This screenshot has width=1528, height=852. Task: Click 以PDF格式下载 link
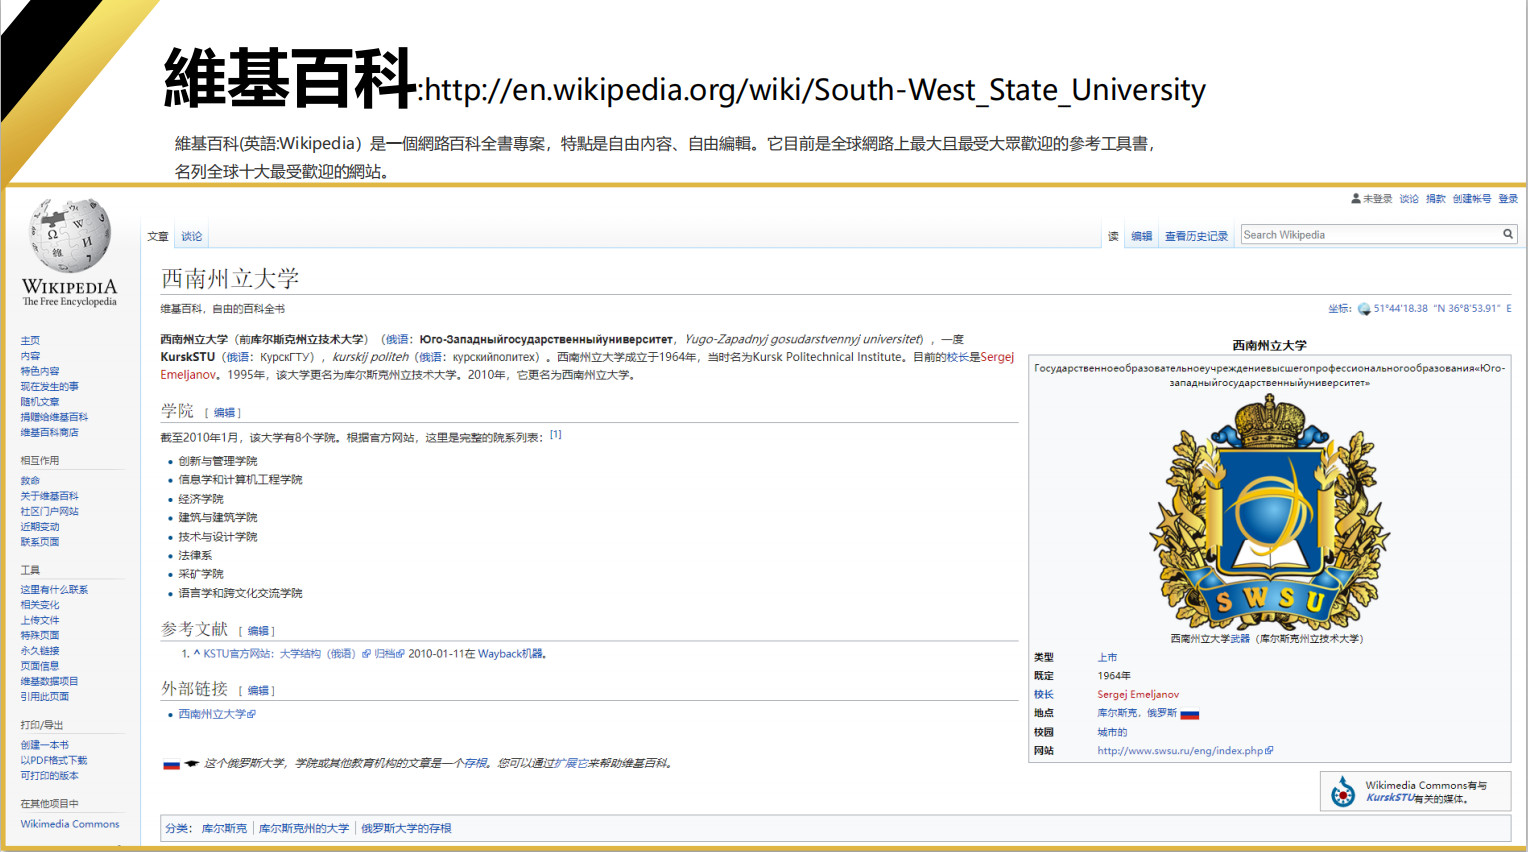tap(54, 761)
